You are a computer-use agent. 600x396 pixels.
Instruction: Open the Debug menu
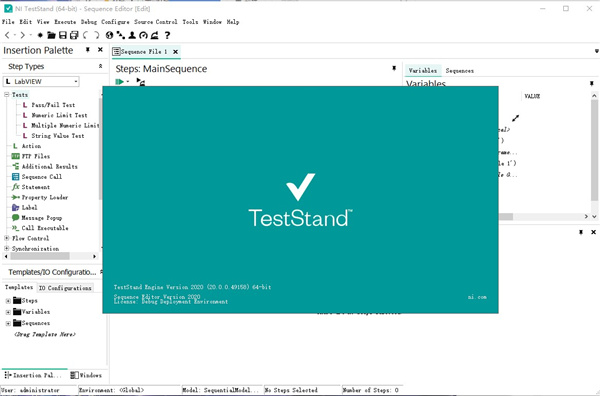click(89, 22)
